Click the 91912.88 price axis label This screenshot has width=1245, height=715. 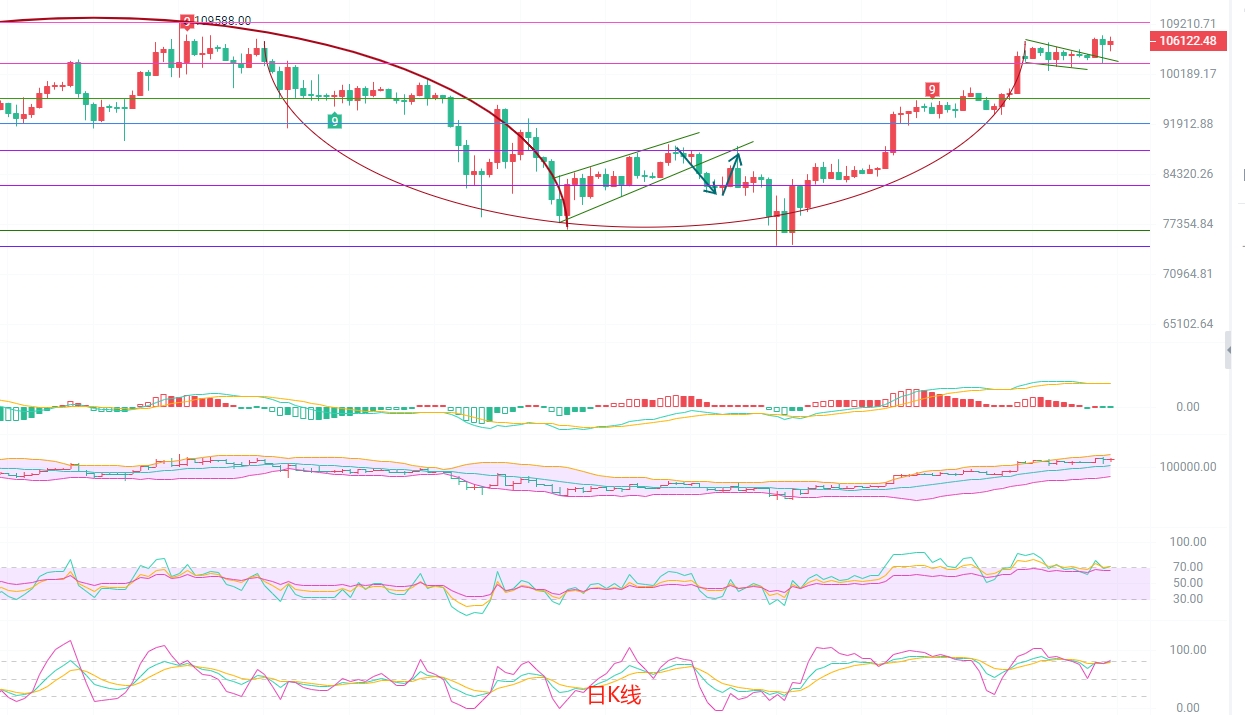1188,124
